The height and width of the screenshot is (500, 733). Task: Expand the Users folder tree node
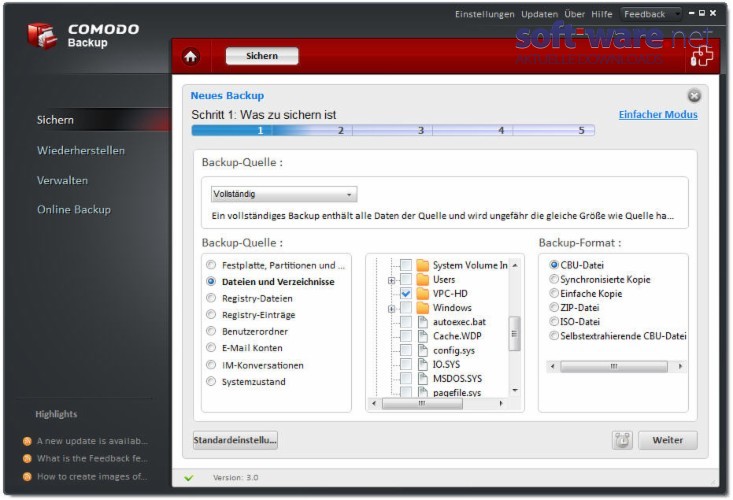pyautogui.click(x=391, y=280)
